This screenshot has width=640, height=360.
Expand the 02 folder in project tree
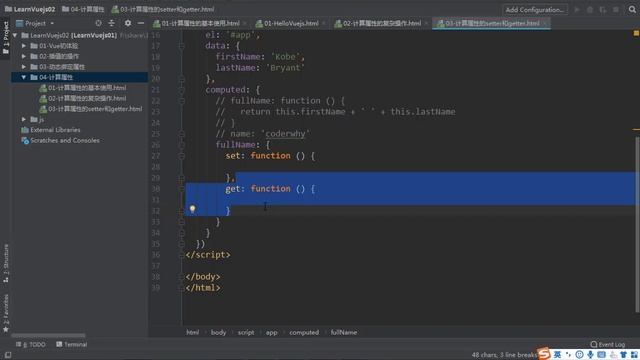(24, 56)
